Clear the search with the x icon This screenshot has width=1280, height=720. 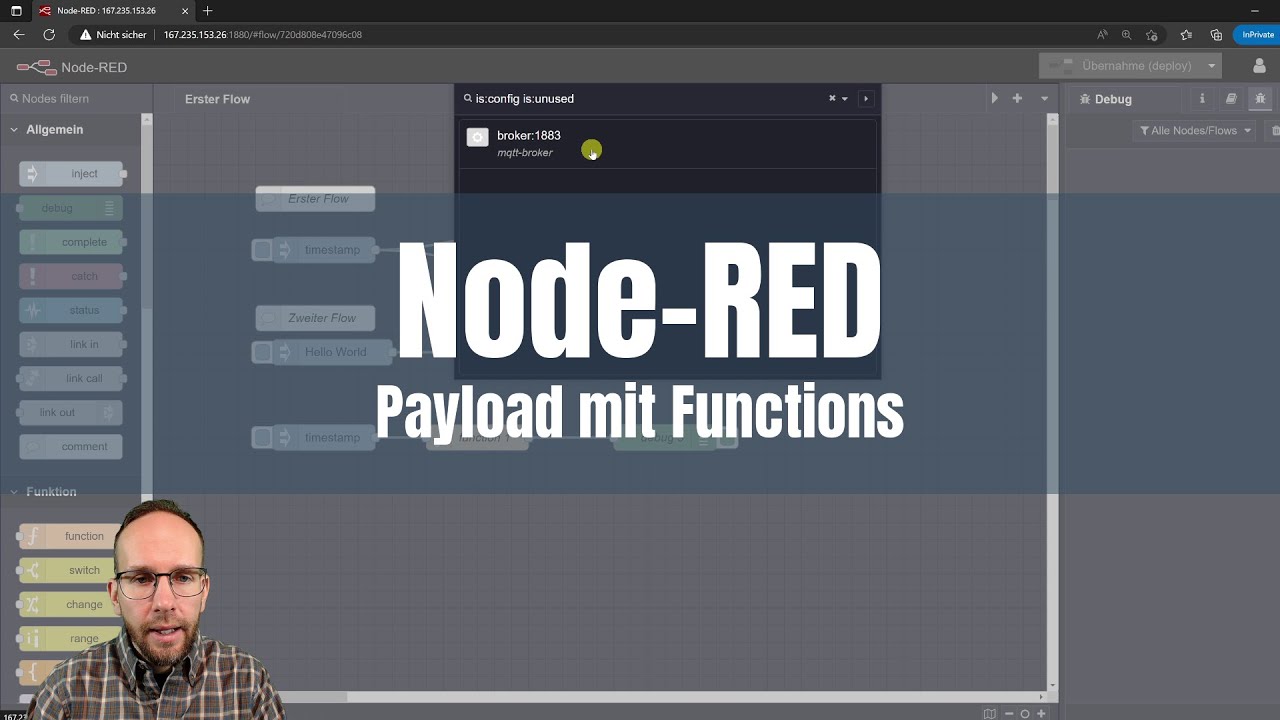[x=832, y=98]
